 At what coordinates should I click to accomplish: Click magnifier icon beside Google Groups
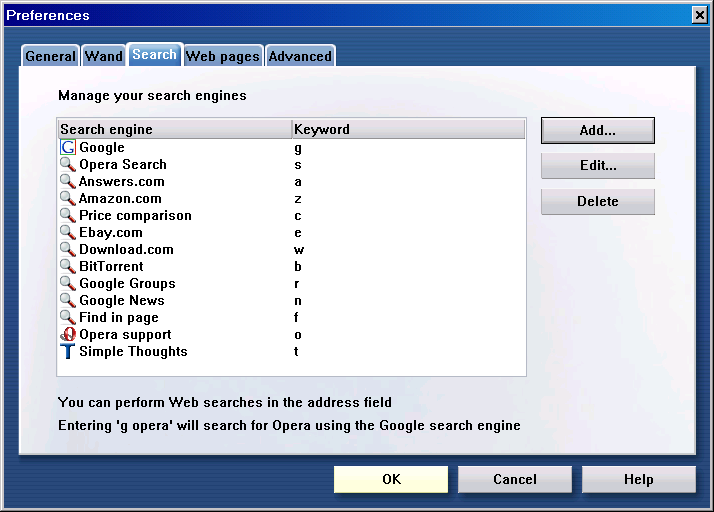[68, 283]
